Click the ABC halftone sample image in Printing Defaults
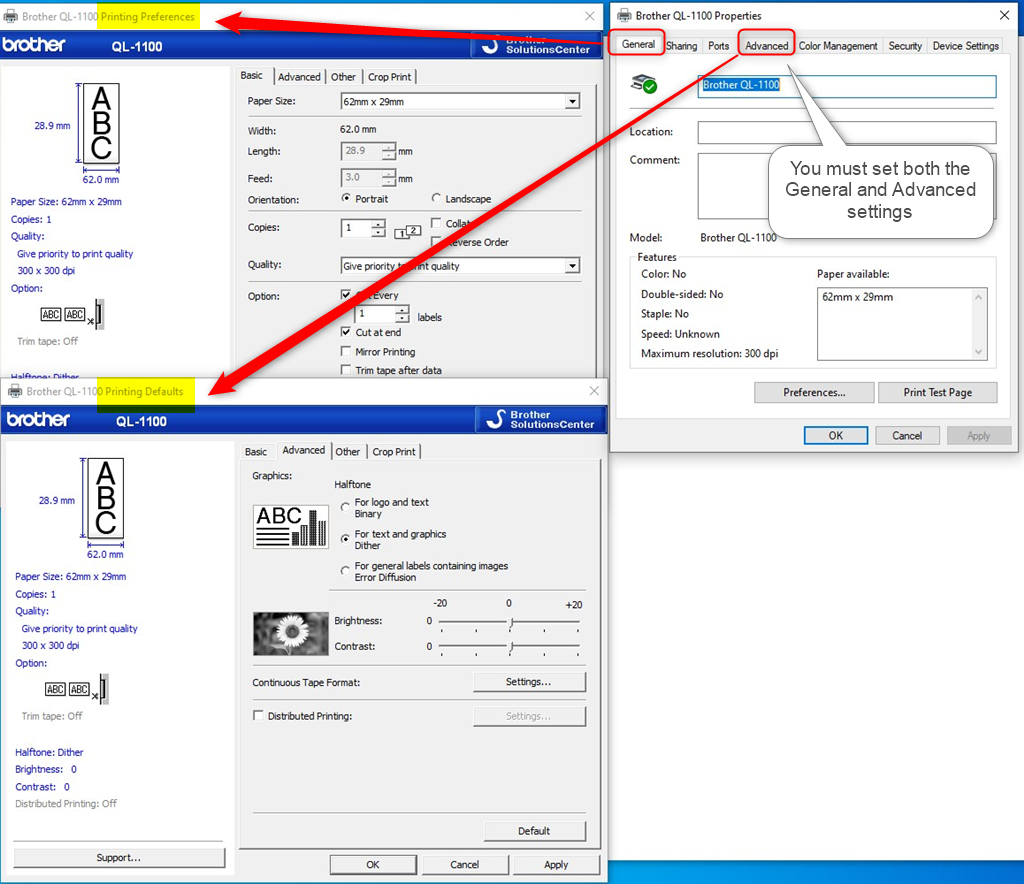Screen dimensions: 1024x884 coord(291,526)
